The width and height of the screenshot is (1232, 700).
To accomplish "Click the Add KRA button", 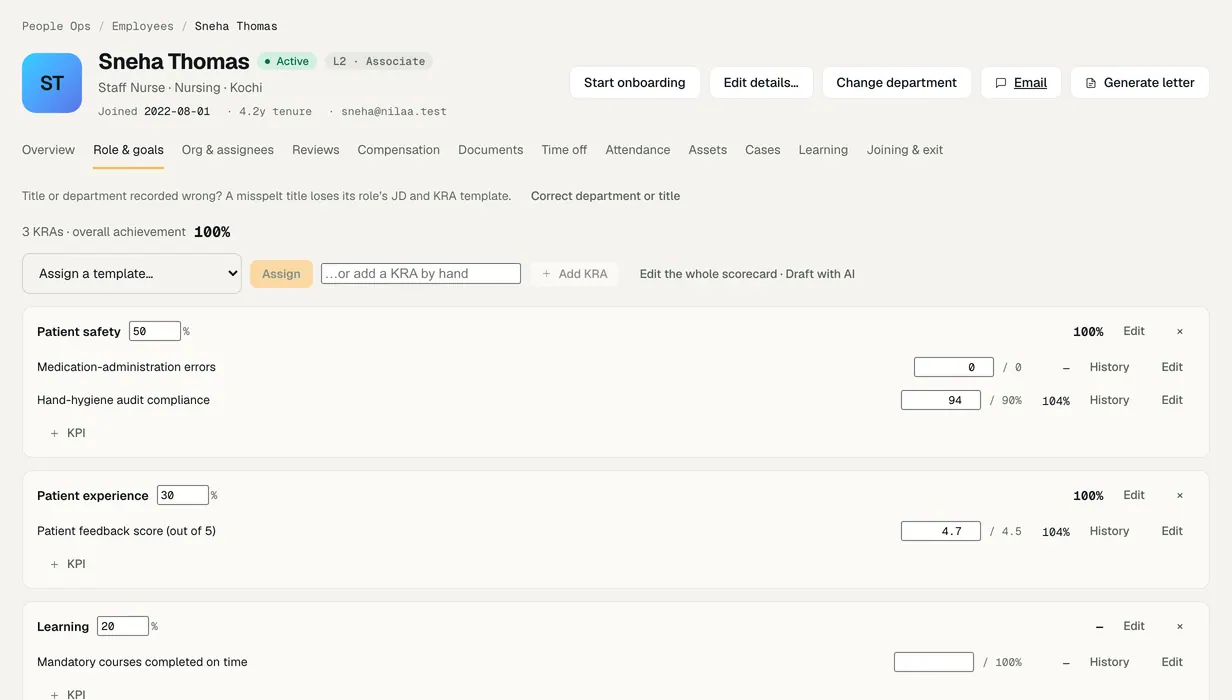I will (575, 274).
